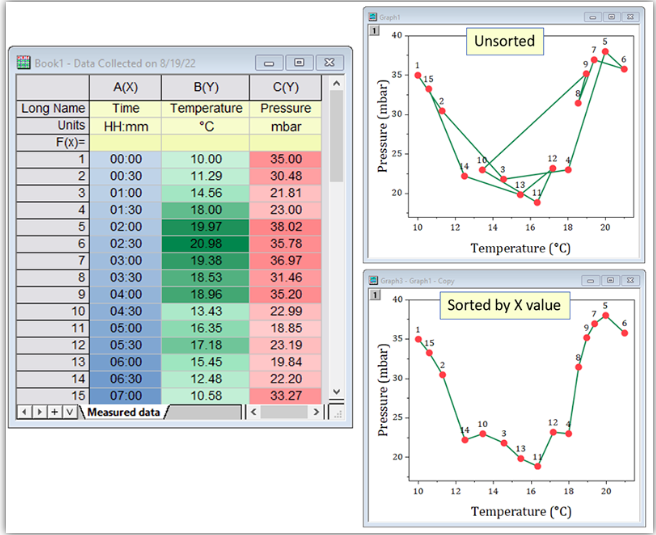Maximize the Graph1 window
656x535 pixels.
[x=611, y=17]
